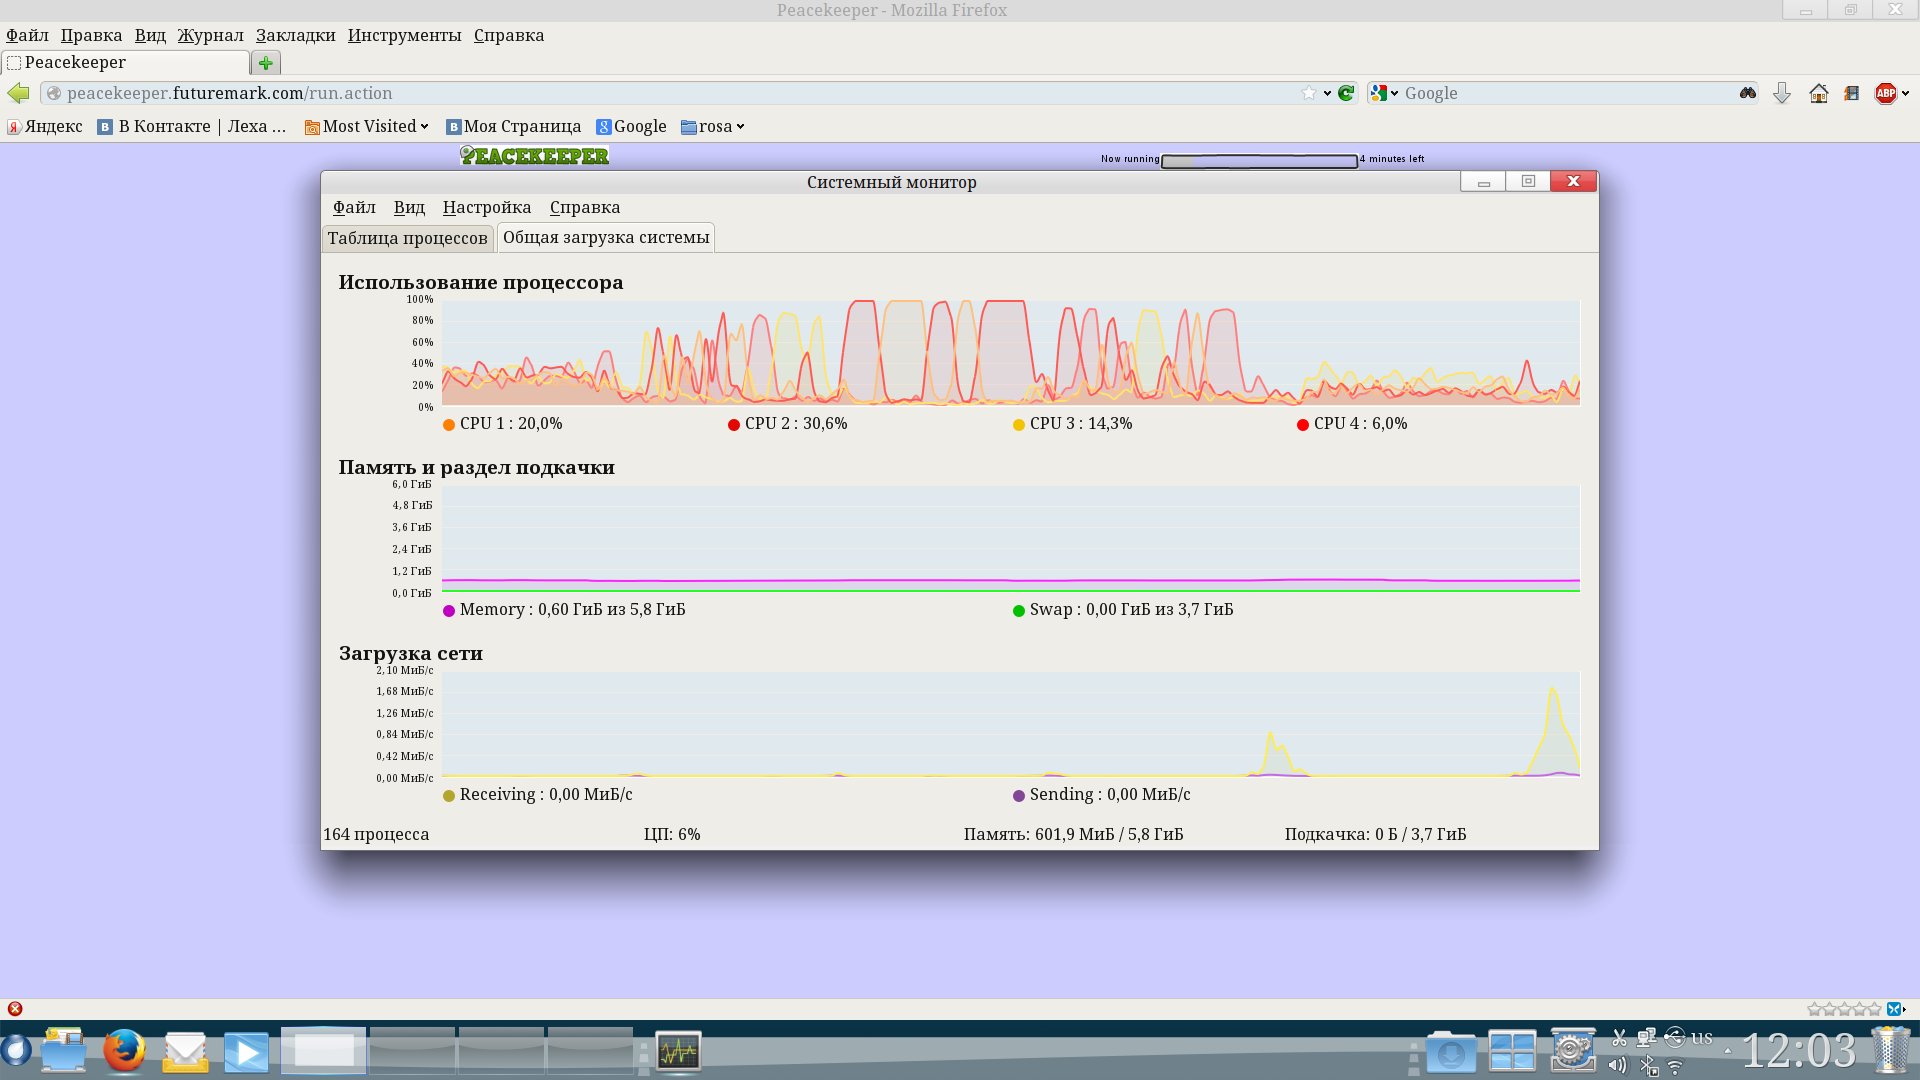Open the Яндекс bookmark link

click(45, 126)
